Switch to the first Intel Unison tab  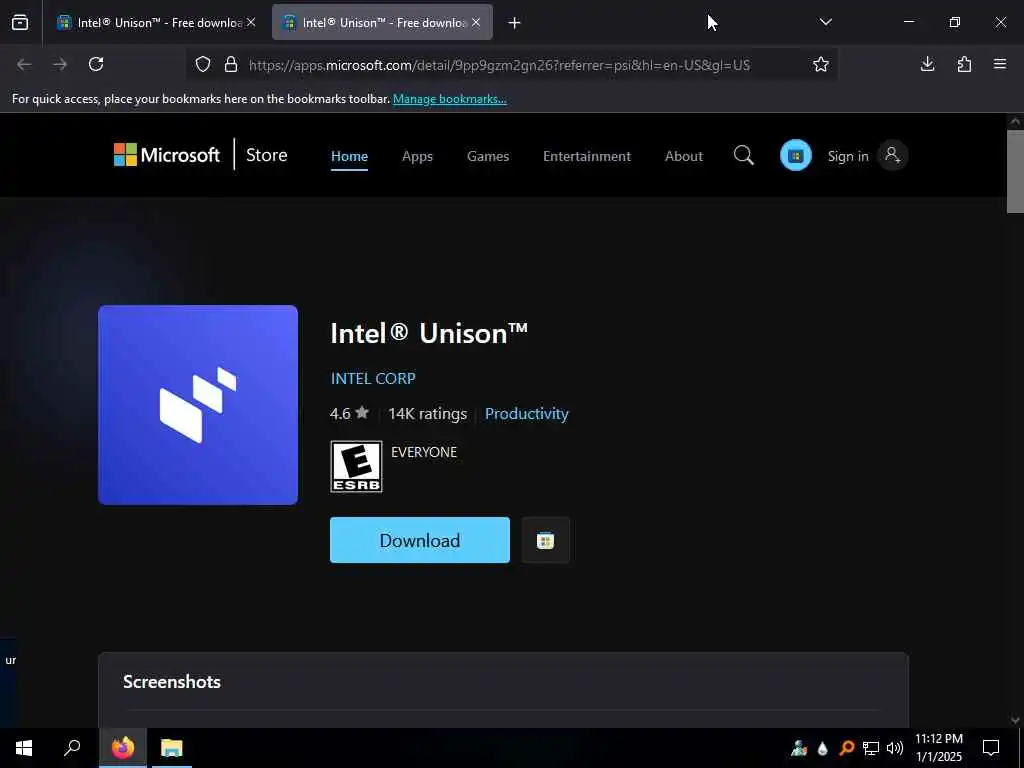[155, 22]
